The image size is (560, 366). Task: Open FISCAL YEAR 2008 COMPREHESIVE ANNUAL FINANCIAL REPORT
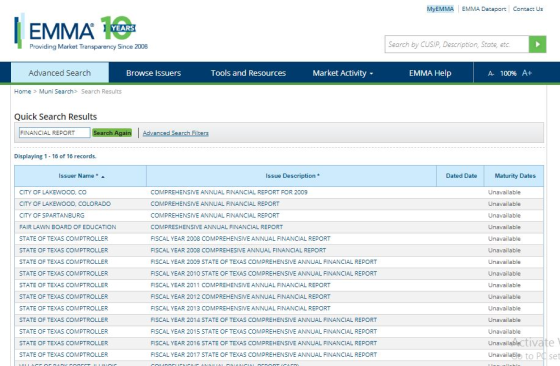(238, 250)
